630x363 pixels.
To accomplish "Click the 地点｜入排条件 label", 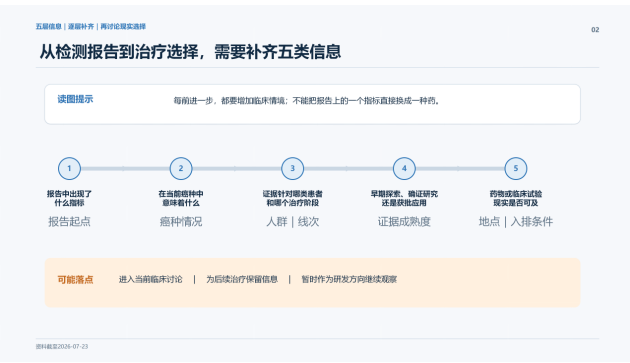I will click(x=516, y=221).
